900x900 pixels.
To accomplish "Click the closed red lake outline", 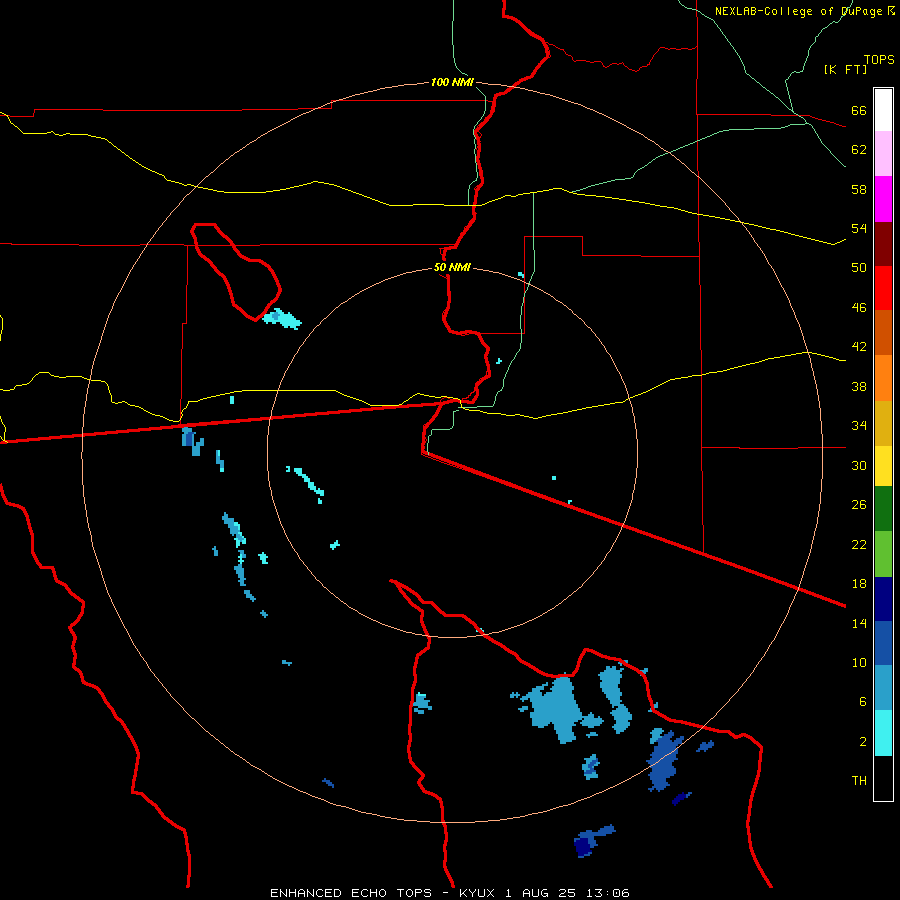I will [x=235, y=272].
